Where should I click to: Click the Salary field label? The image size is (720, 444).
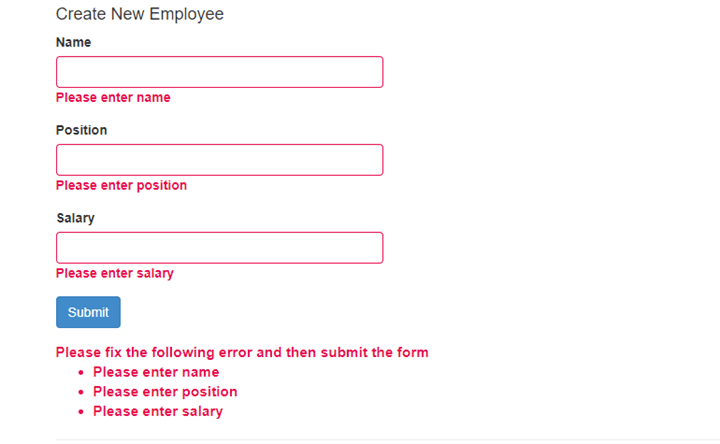pyautogui.click(x=75, y=218)
